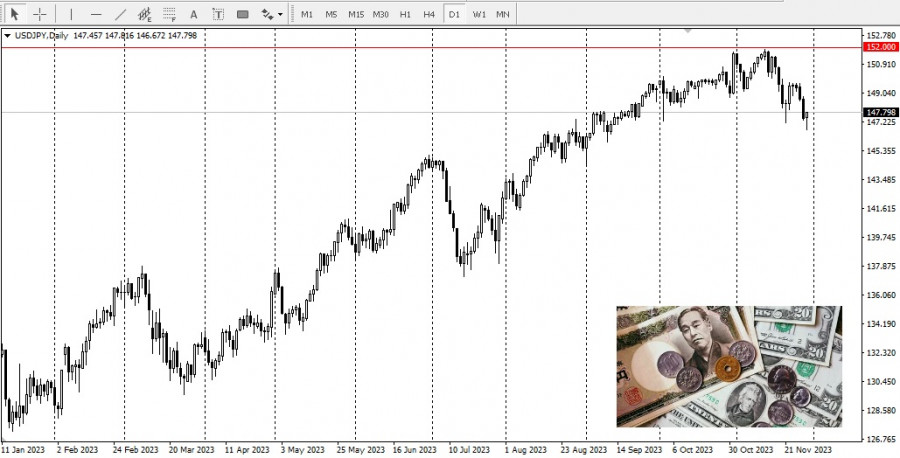Viewport: 900px width, 458px height.
Task: Click the USDJPY,Daily chart title
Action: coord(41,36)
